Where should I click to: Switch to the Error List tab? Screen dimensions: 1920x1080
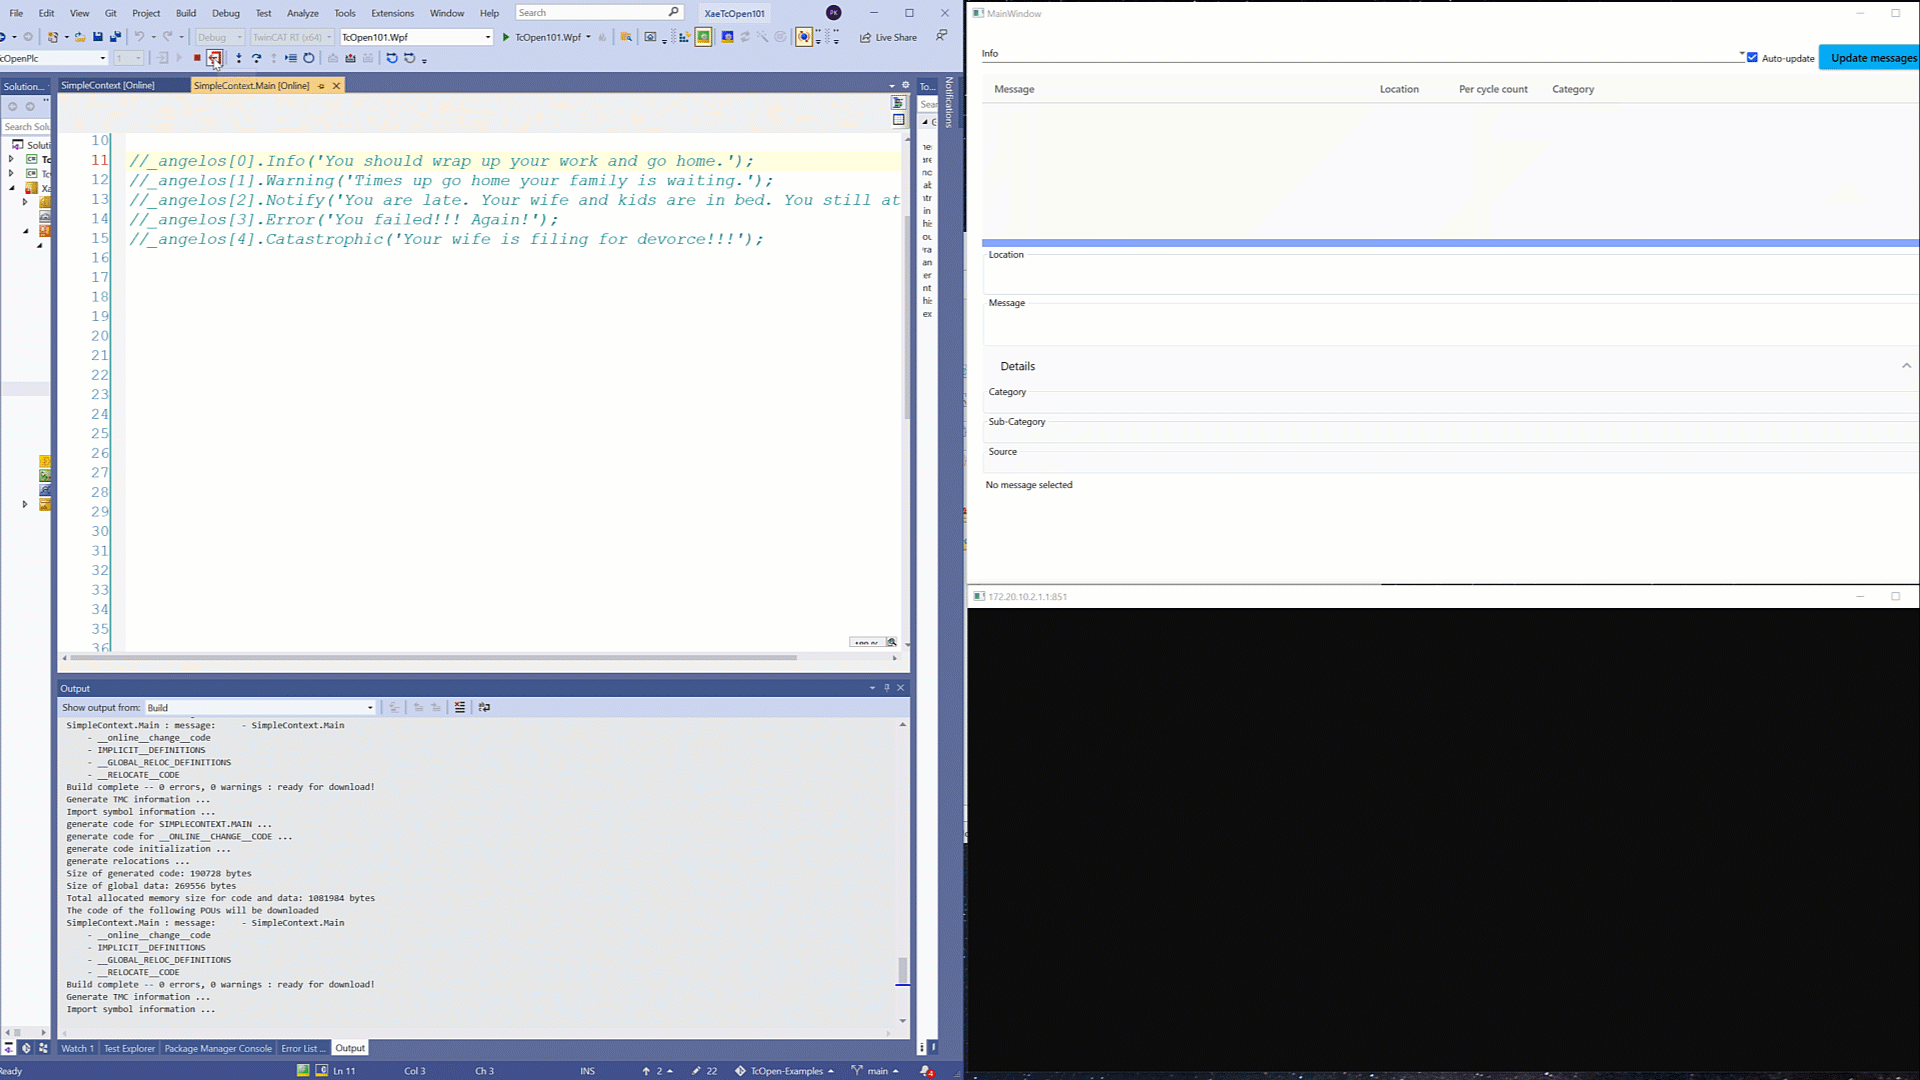pyautogui.click(x=300, y=1048)
